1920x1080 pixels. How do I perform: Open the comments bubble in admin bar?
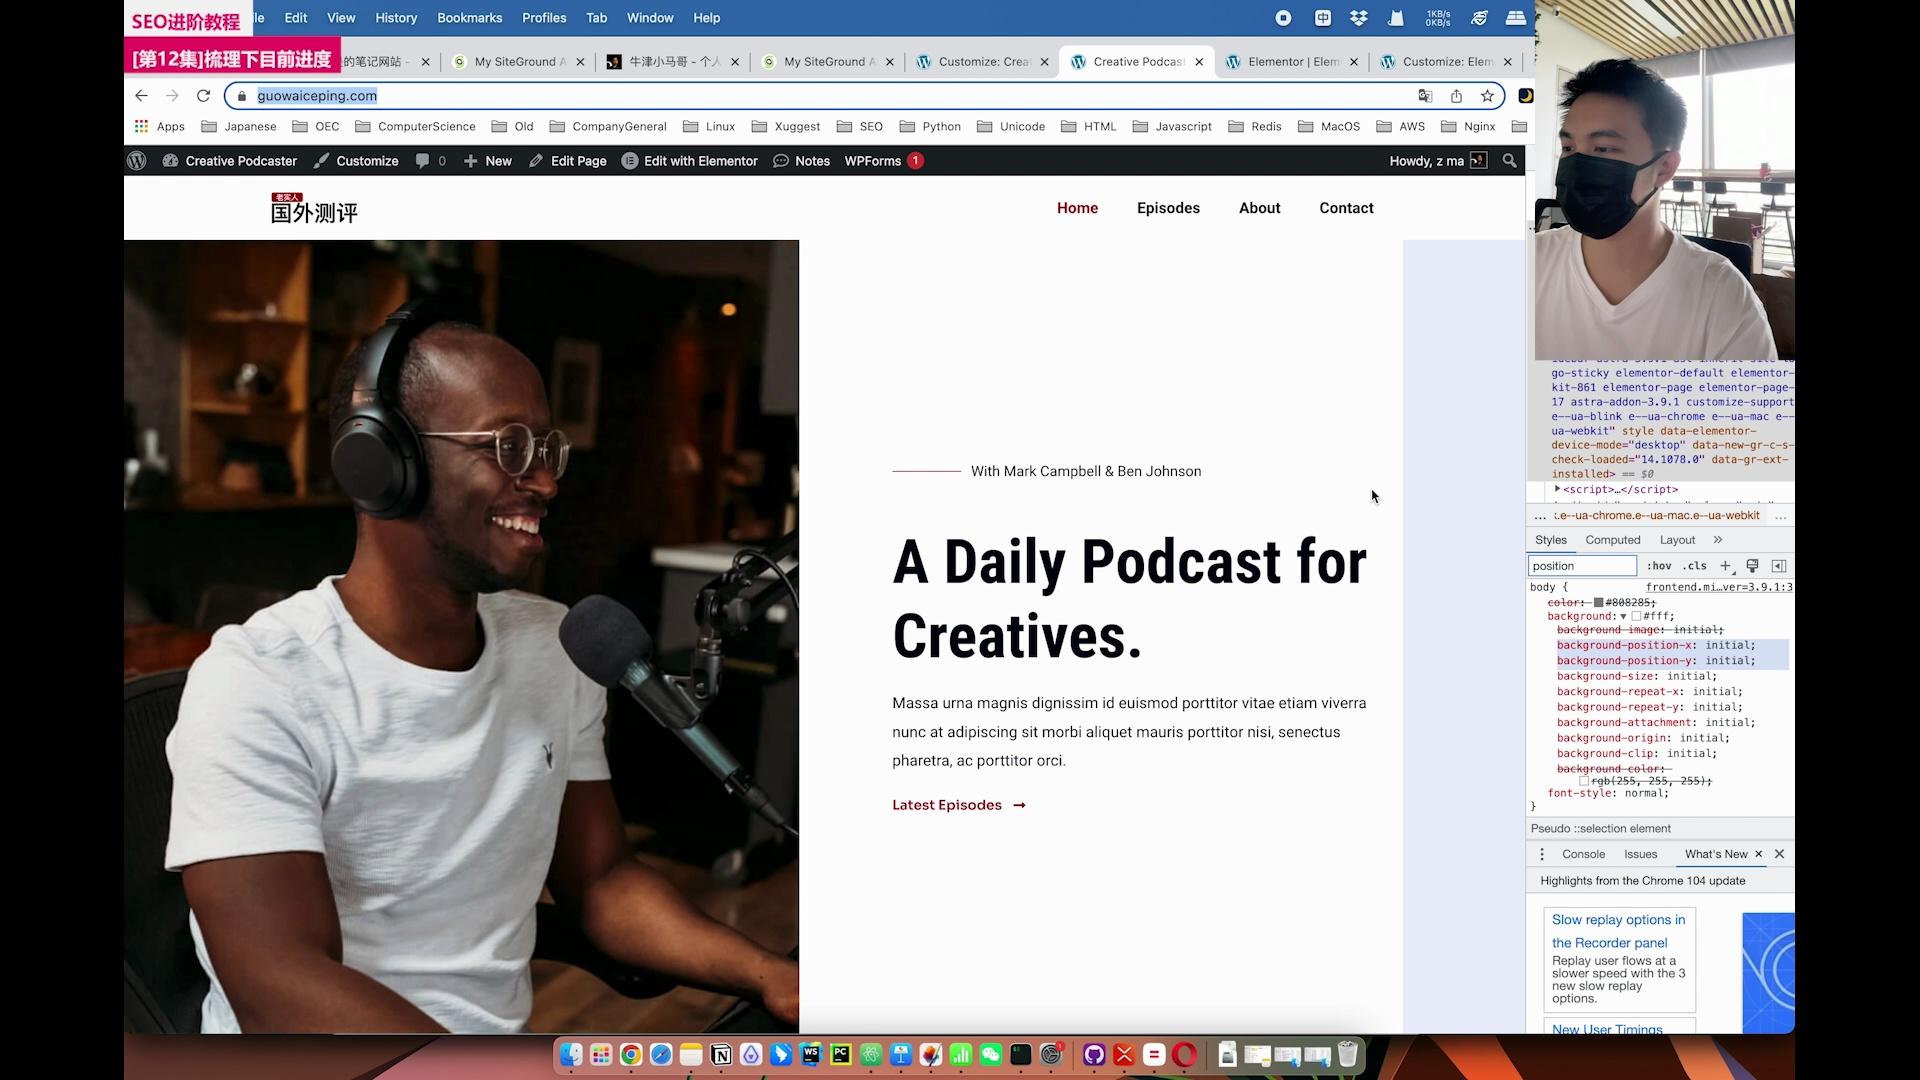pyautogui.click(x=431, y=161)
